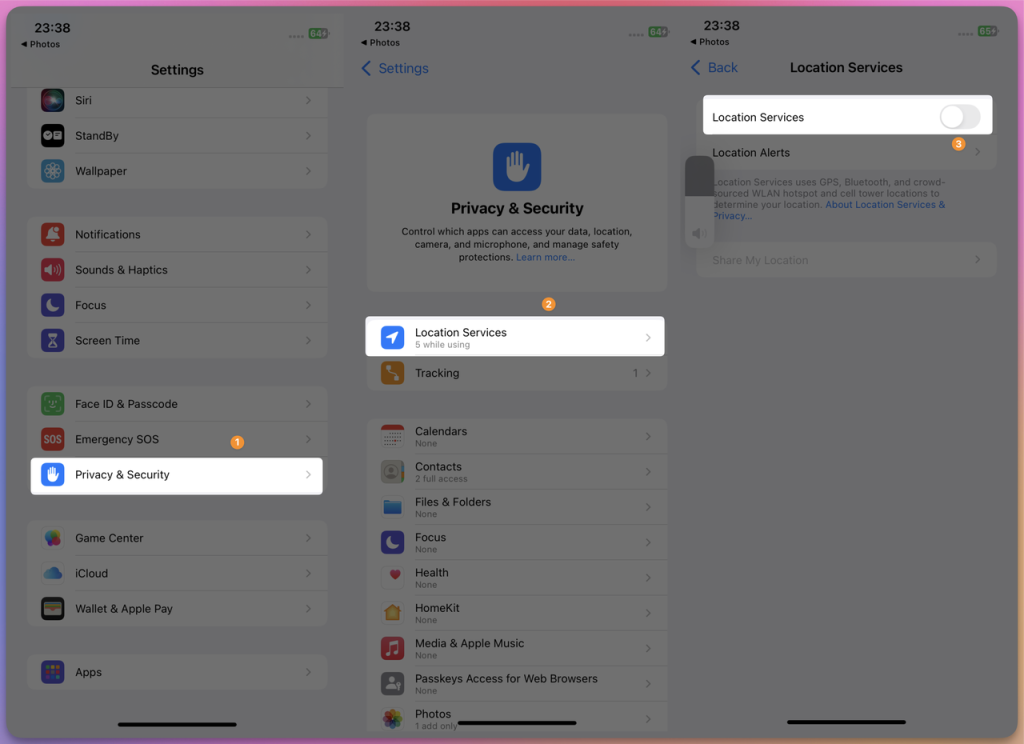
Task: Tap the Contacts label
Action: [x=438, y=467]
